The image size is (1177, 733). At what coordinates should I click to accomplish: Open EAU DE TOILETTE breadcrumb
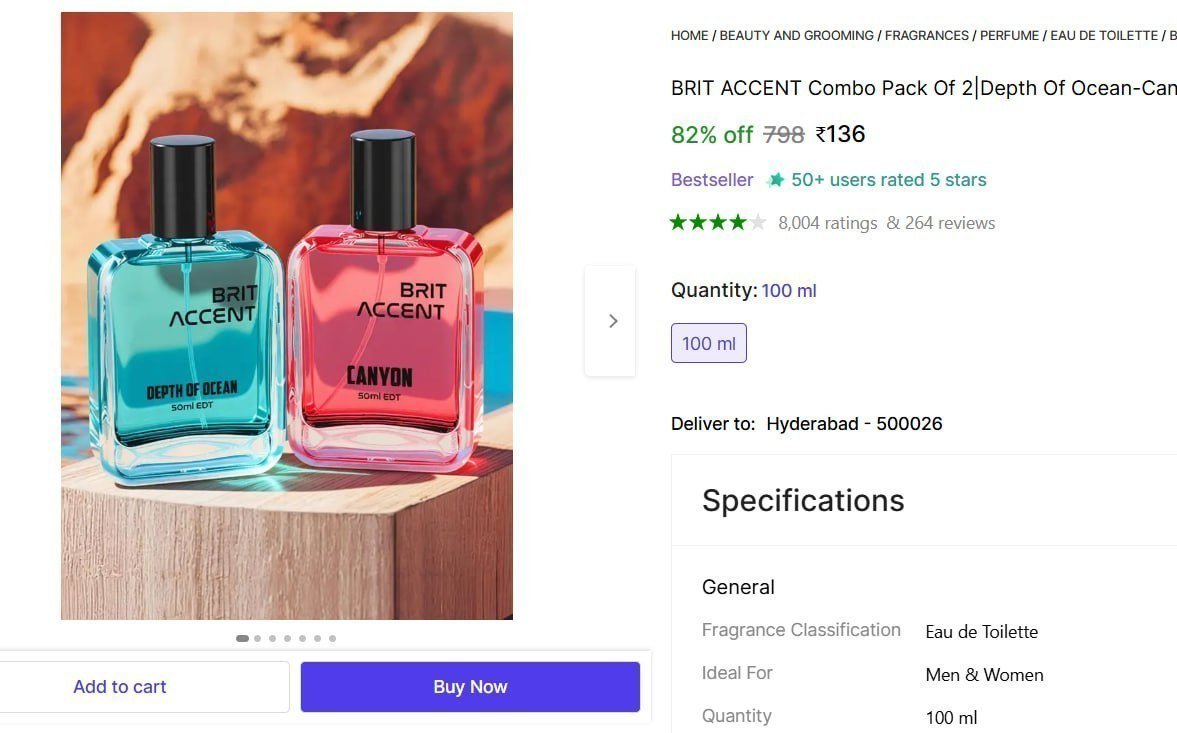point(1103,35)
